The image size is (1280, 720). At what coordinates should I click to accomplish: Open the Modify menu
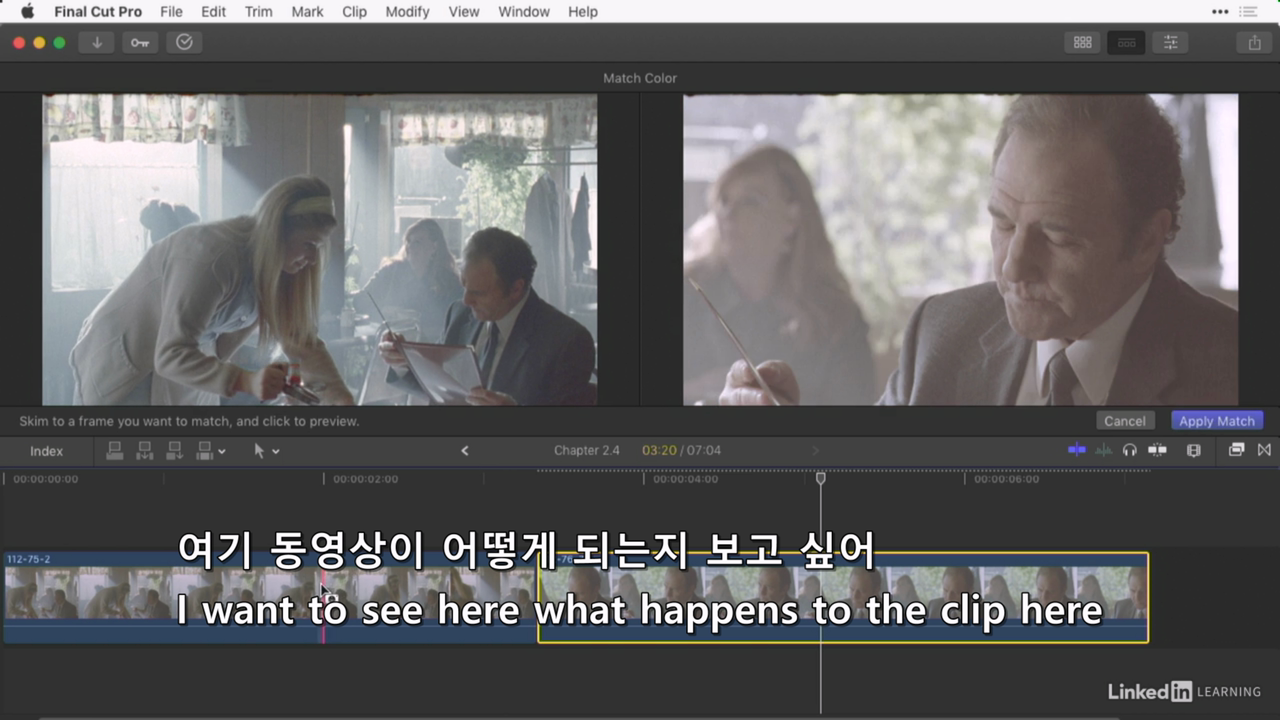pyautogui.click(x=407, y=12)
